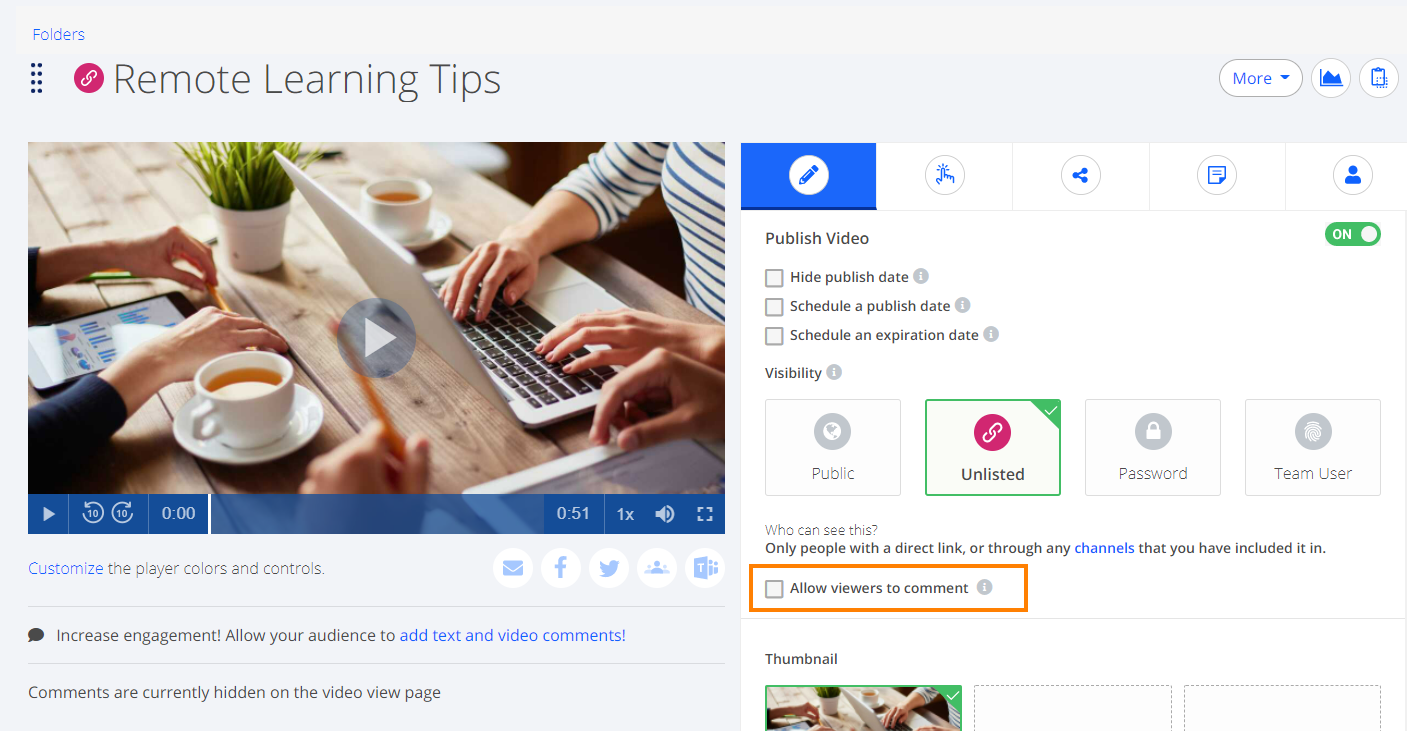1407x731 pixels.
Task: Open the More dropdown menu
Action: pyautogui.click(x=1260, y=78)
